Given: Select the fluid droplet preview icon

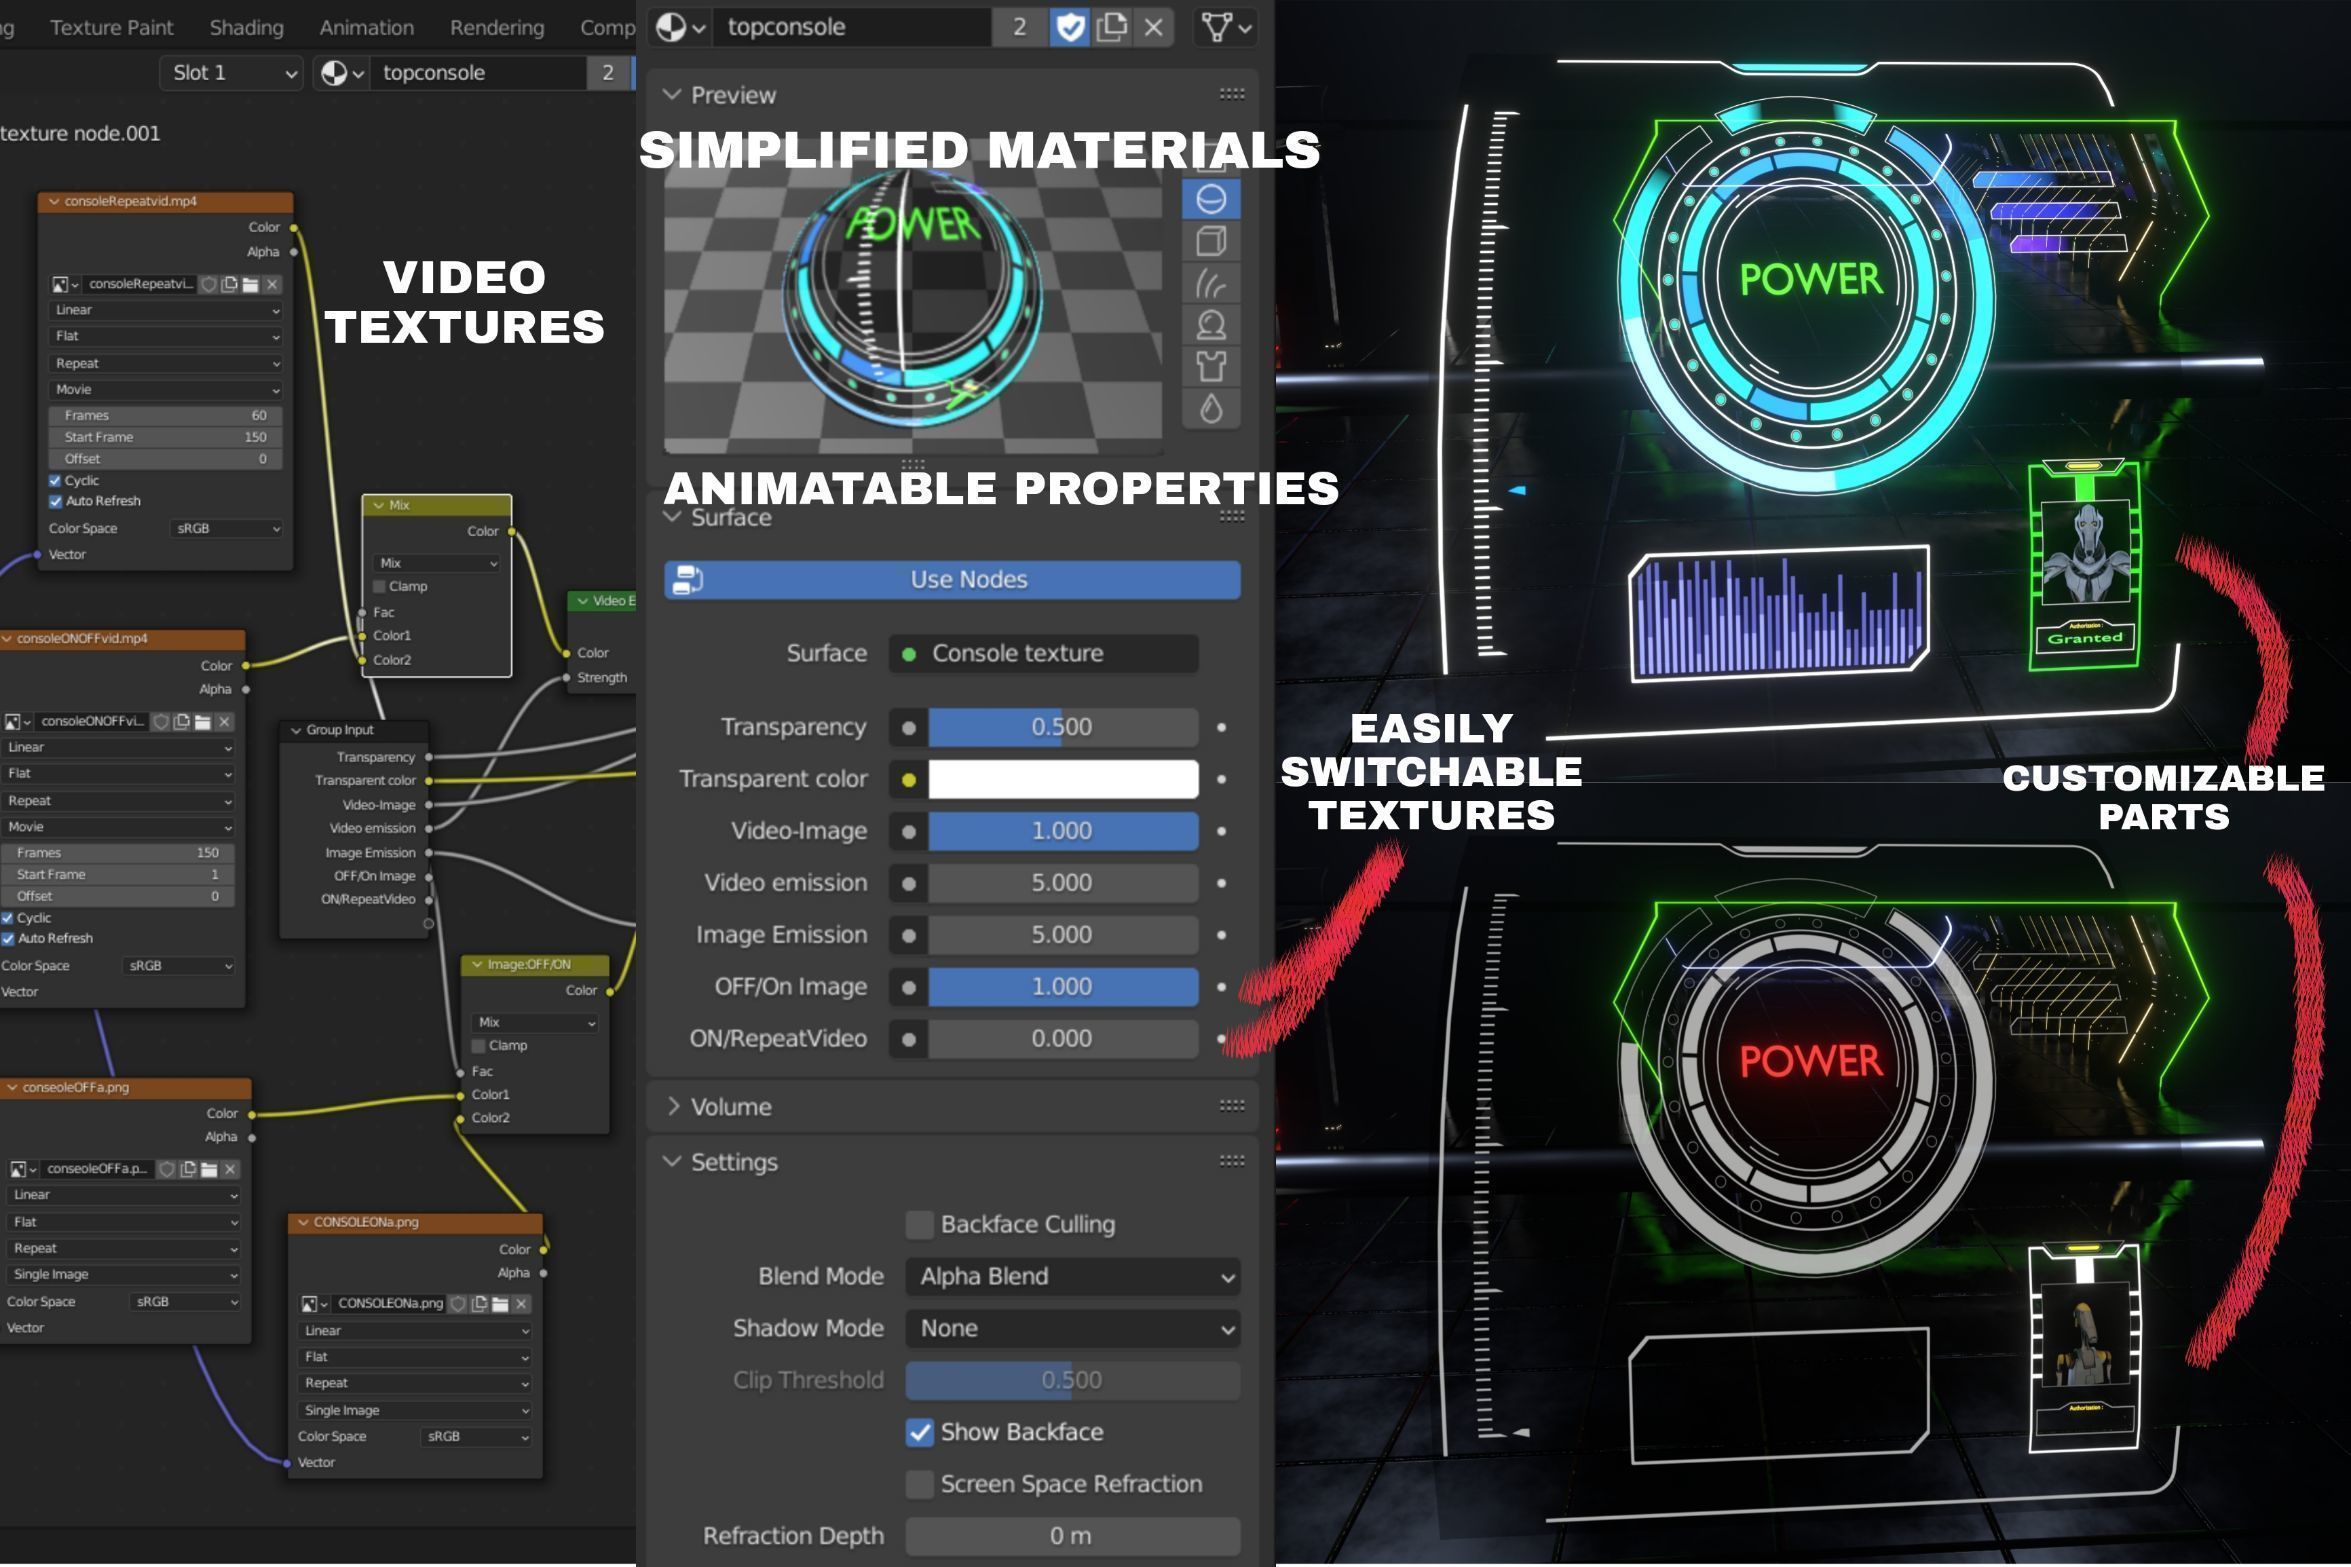Looking at the screenshot, I should tap(1211, 409).
